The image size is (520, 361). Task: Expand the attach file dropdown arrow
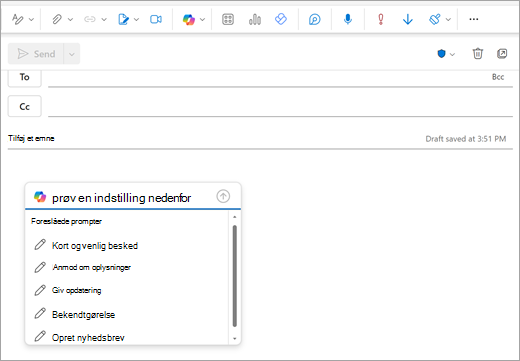coord(70,20)
